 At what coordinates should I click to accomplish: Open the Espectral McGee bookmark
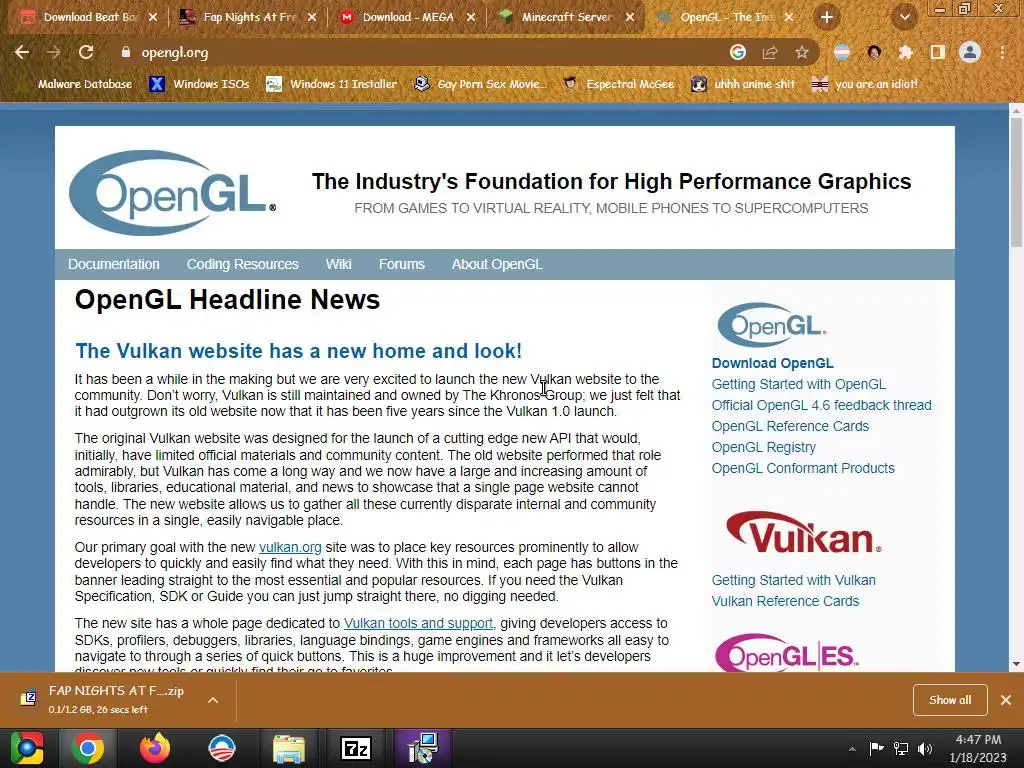point(618,84)
